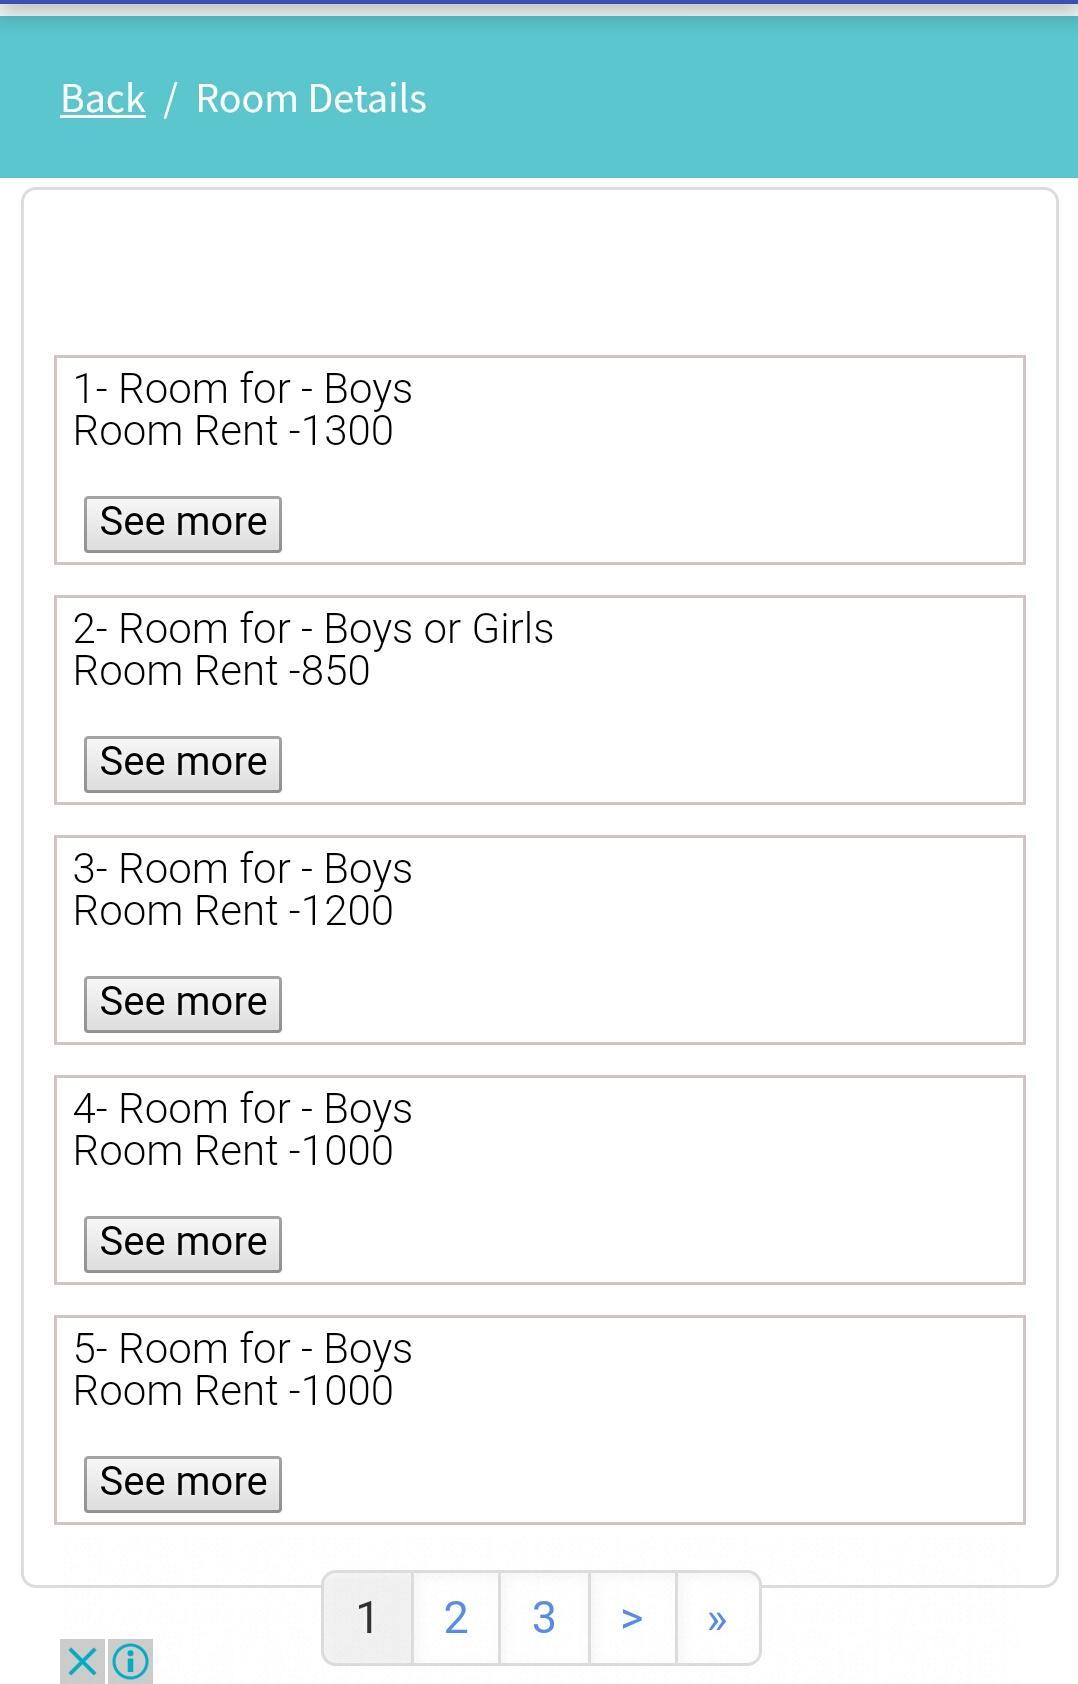This screenshot has width=1078, height=1684.
Task: Click the Room Details breadcrumb text
Action: coord(311,98)
